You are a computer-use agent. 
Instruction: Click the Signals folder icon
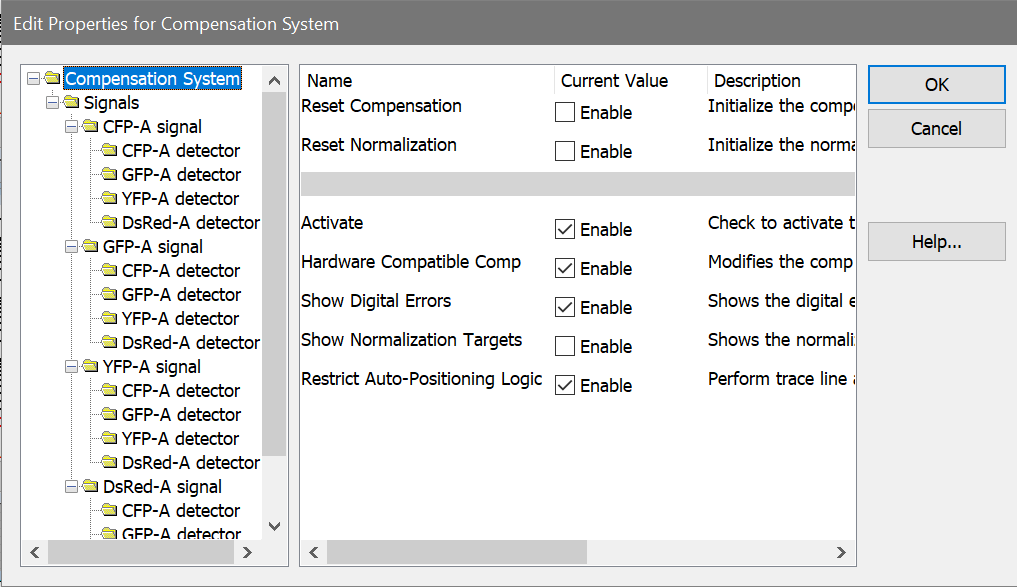pyautogui.click(x=72, y=103)
